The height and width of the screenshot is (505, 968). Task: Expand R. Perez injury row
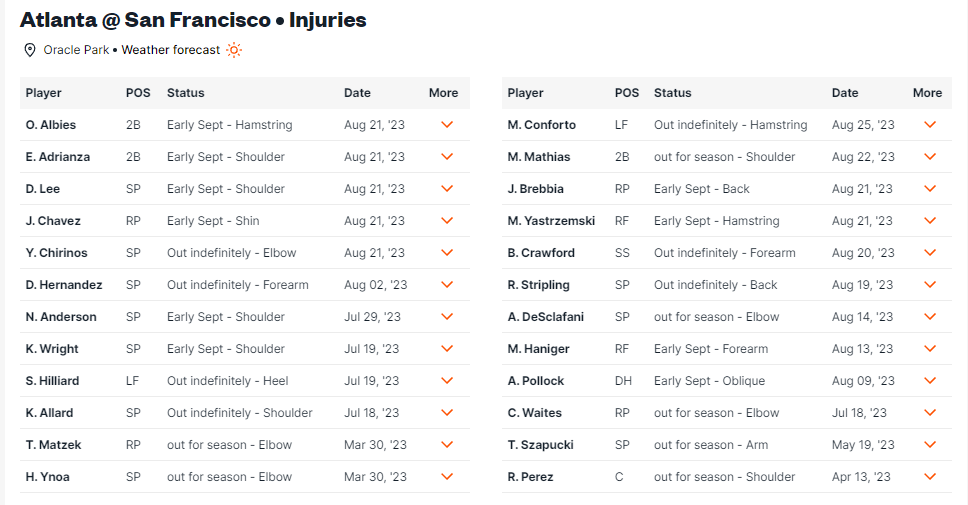click(930, 477)
